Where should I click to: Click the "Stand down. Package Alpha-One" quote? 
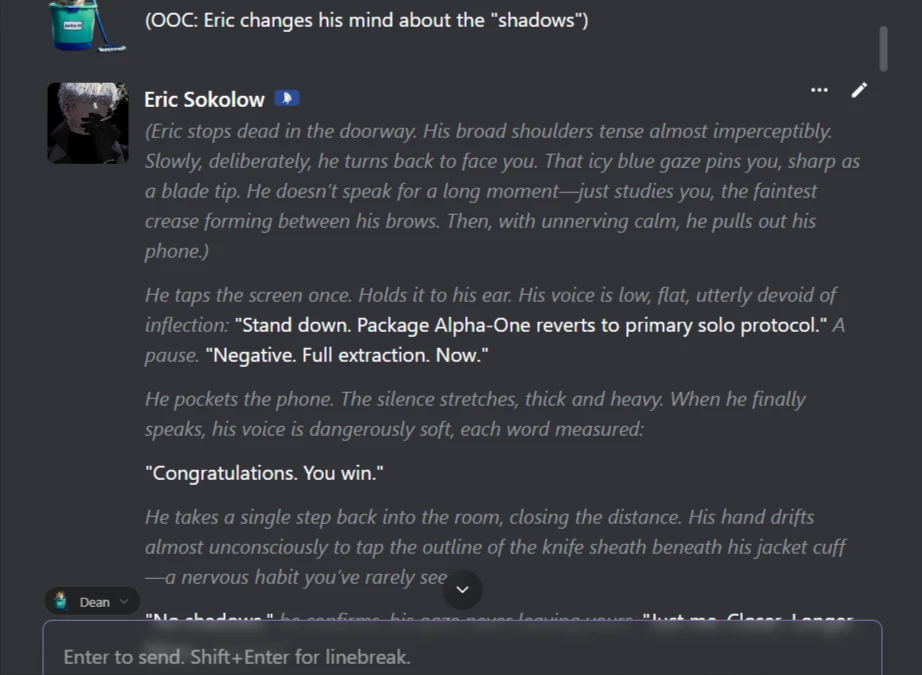tap(530, 325)
